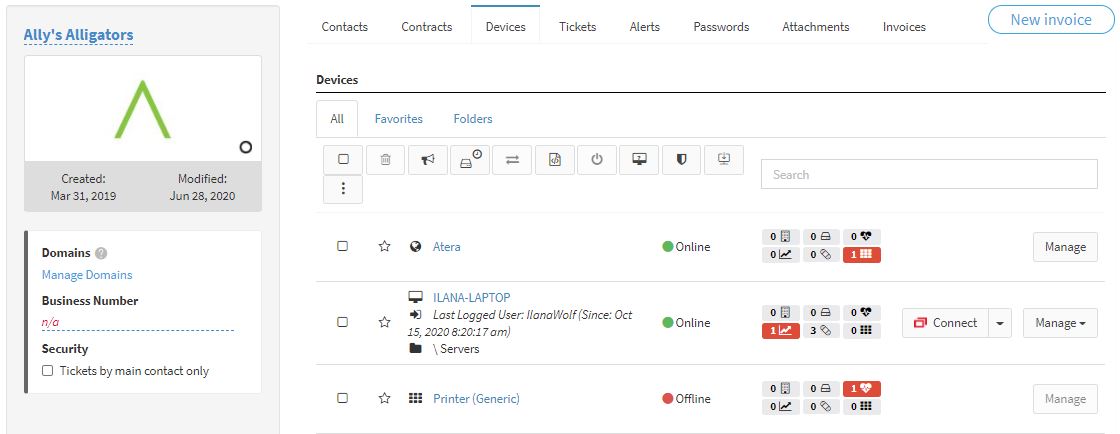Star the Atera device as favorite
The image size is (1120, 434).
(384, 246)
